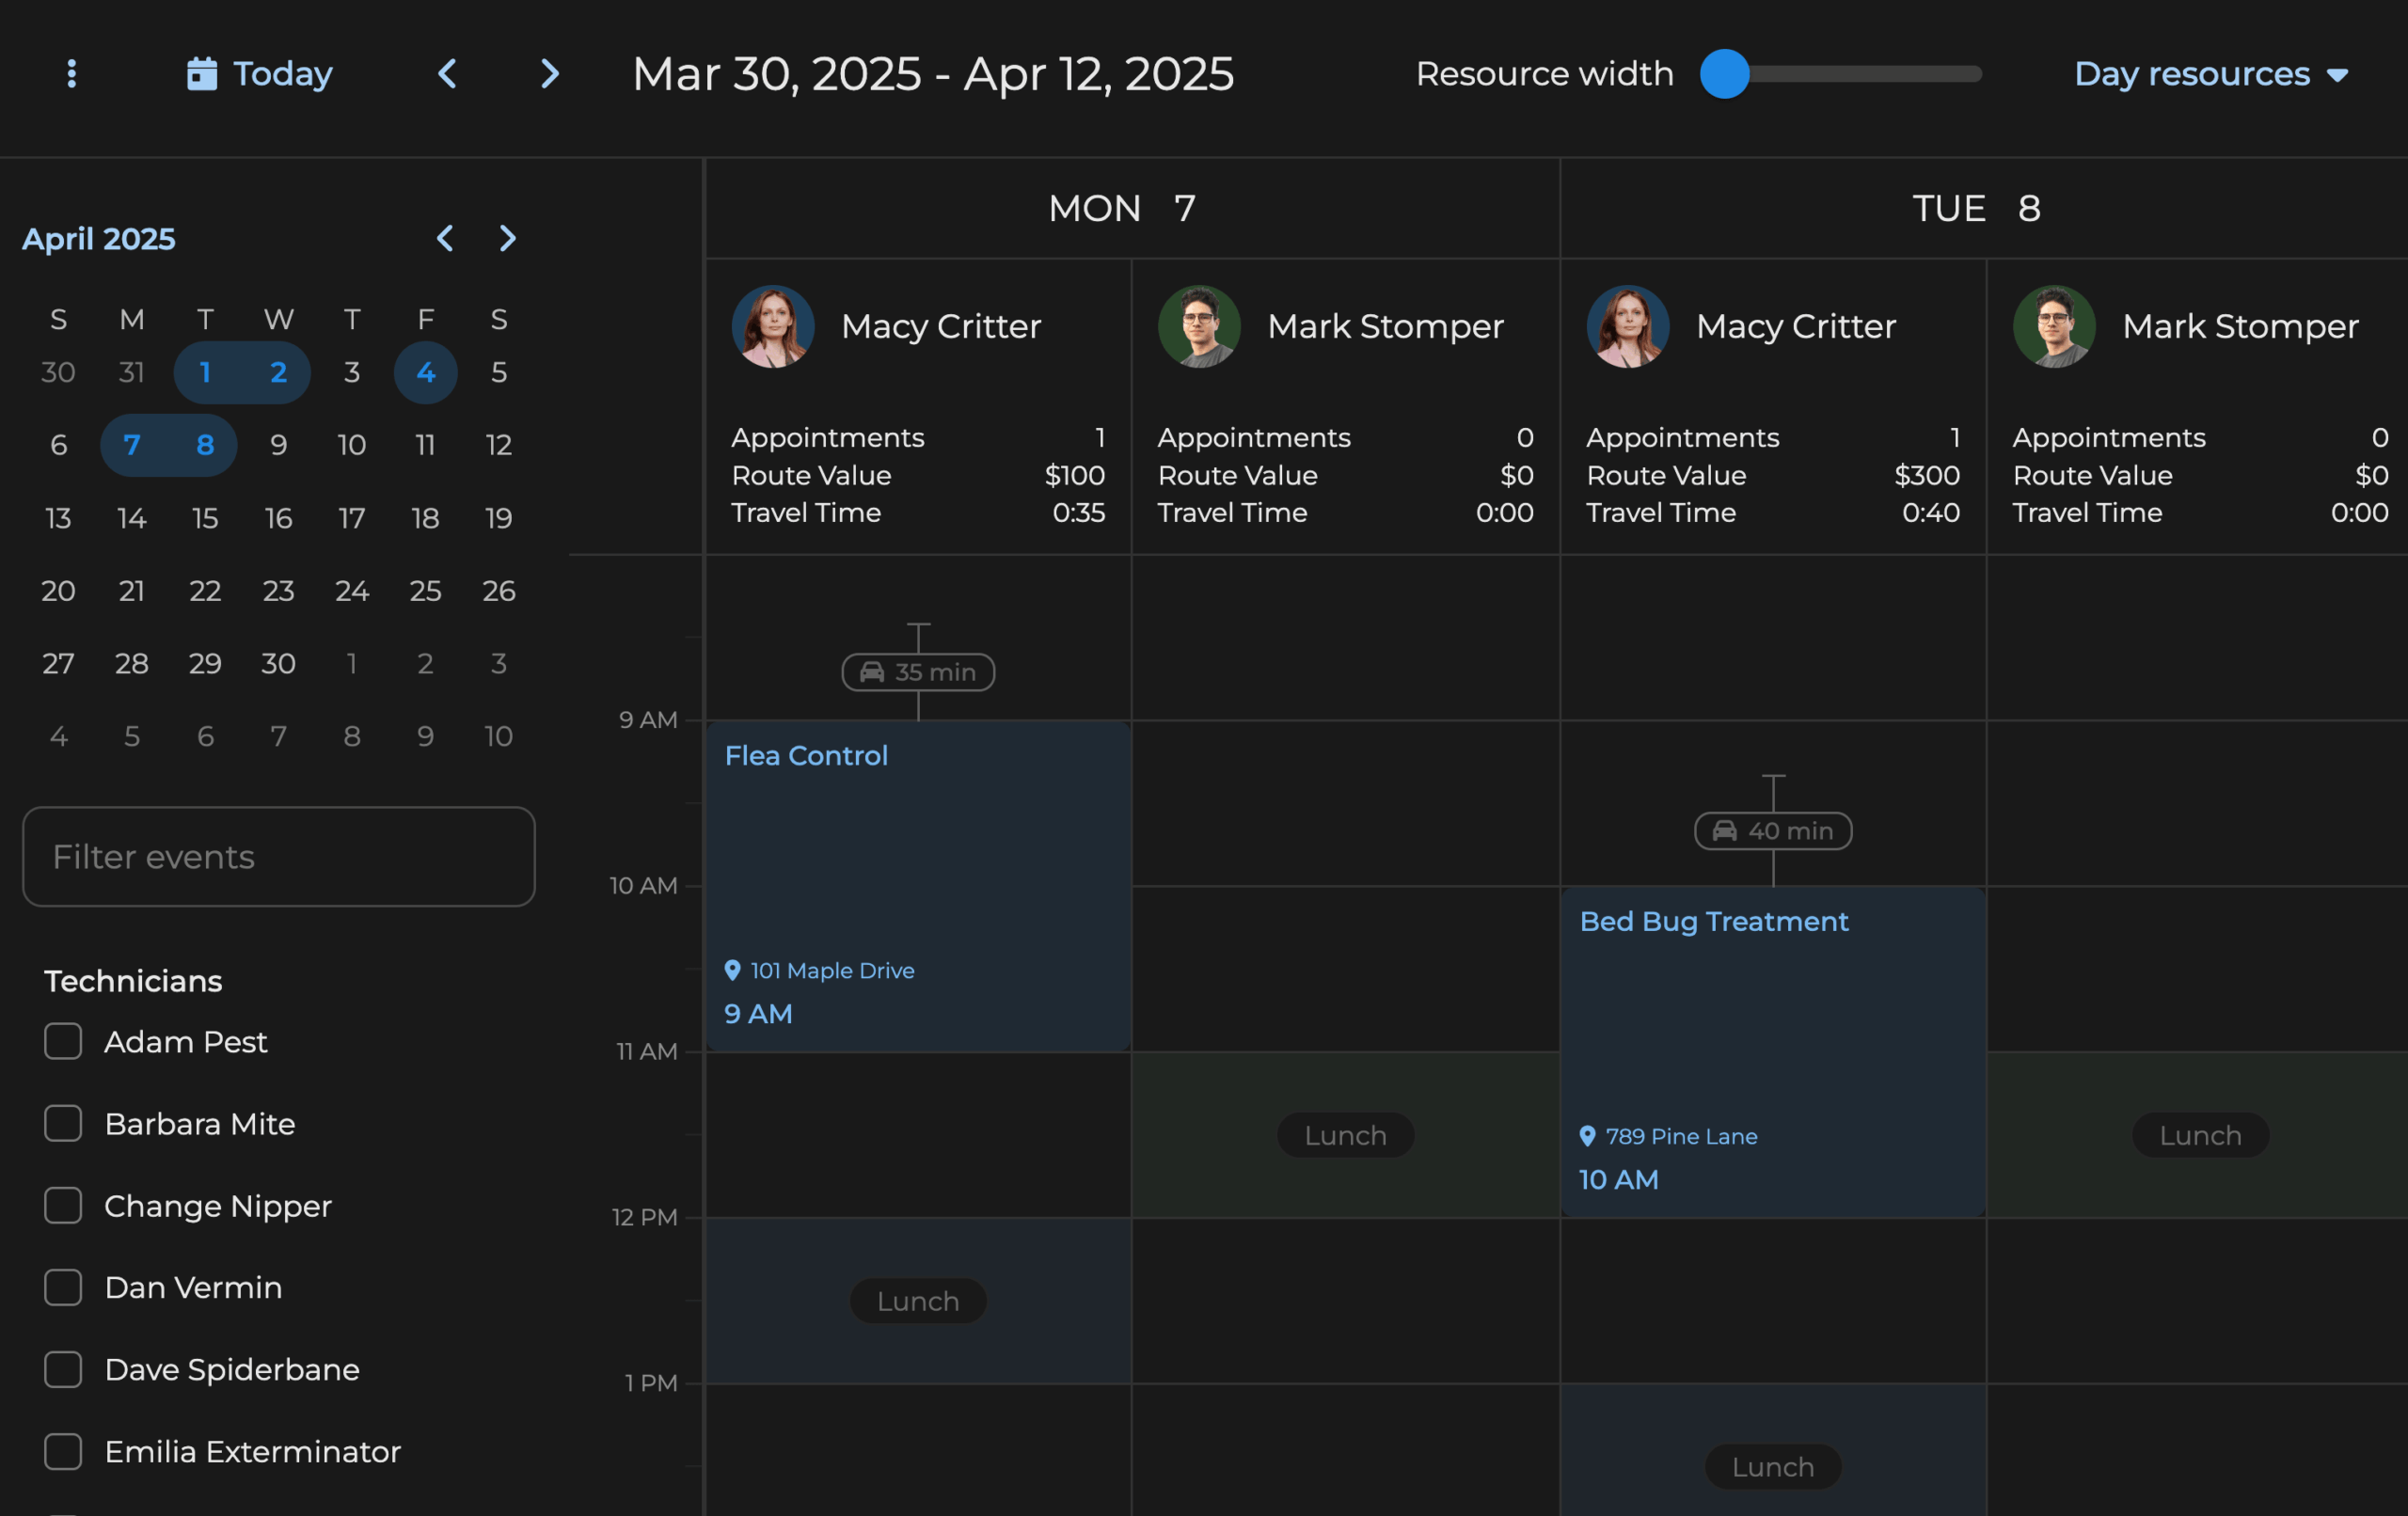Go to previous date range in header
Screen dimensions: 2408x1516
[447, 73]
